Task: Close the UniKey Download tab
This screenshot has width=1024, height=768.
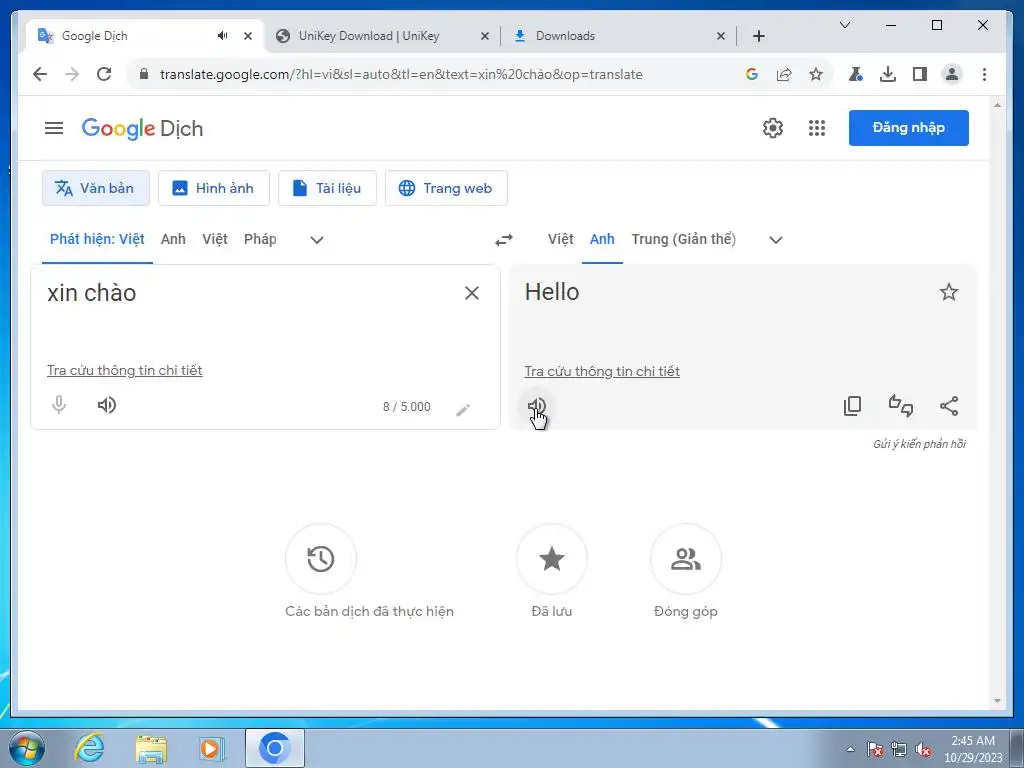Action: (485, 36)
